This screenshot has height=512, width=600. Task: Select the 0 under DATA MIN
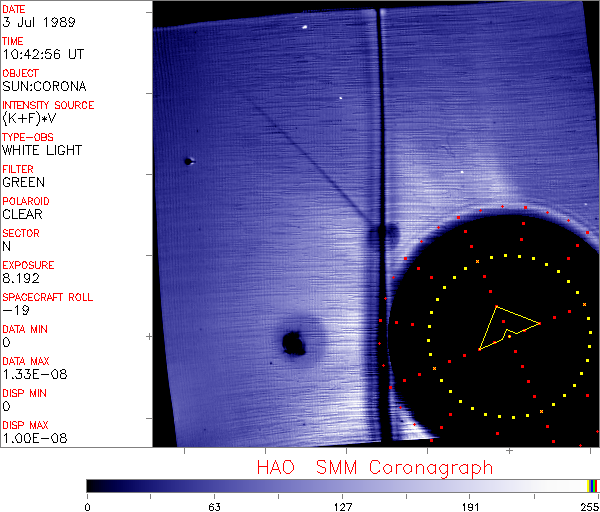(7, 342)
